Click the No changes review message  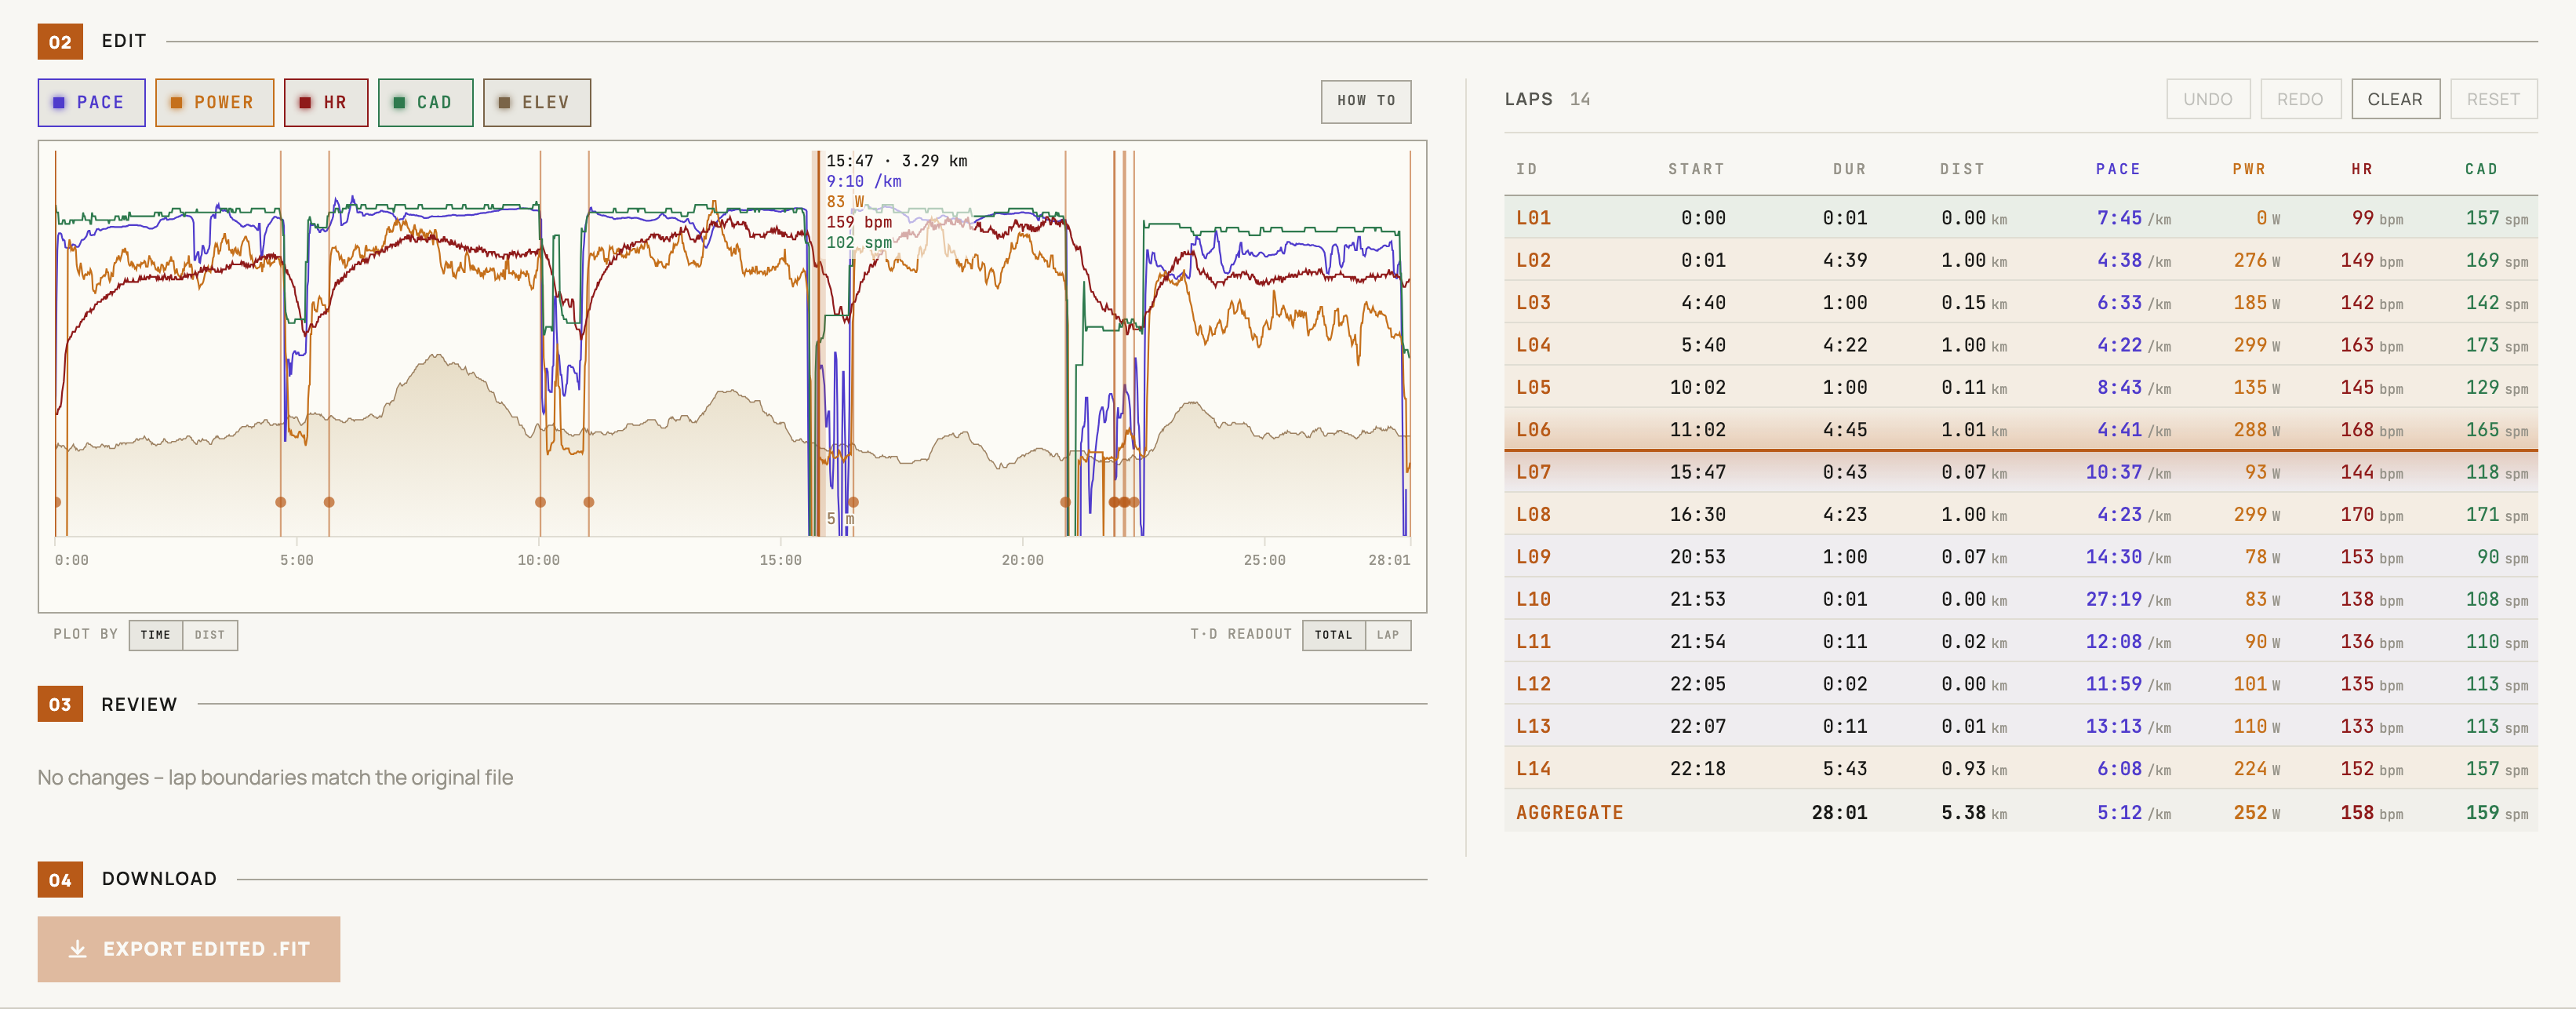275,777
